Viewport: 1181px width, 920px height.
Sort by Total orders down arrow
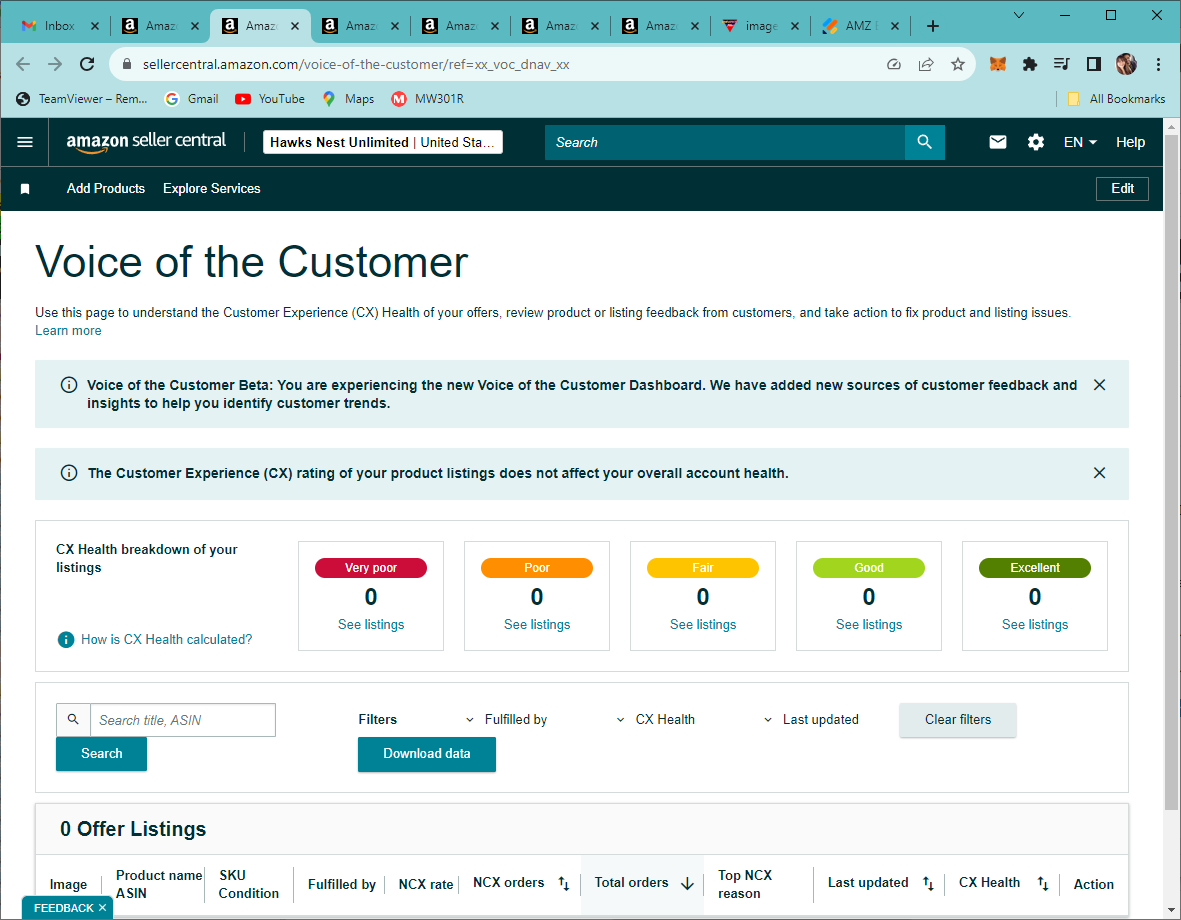pyautogui.click(x=687, y=883)
